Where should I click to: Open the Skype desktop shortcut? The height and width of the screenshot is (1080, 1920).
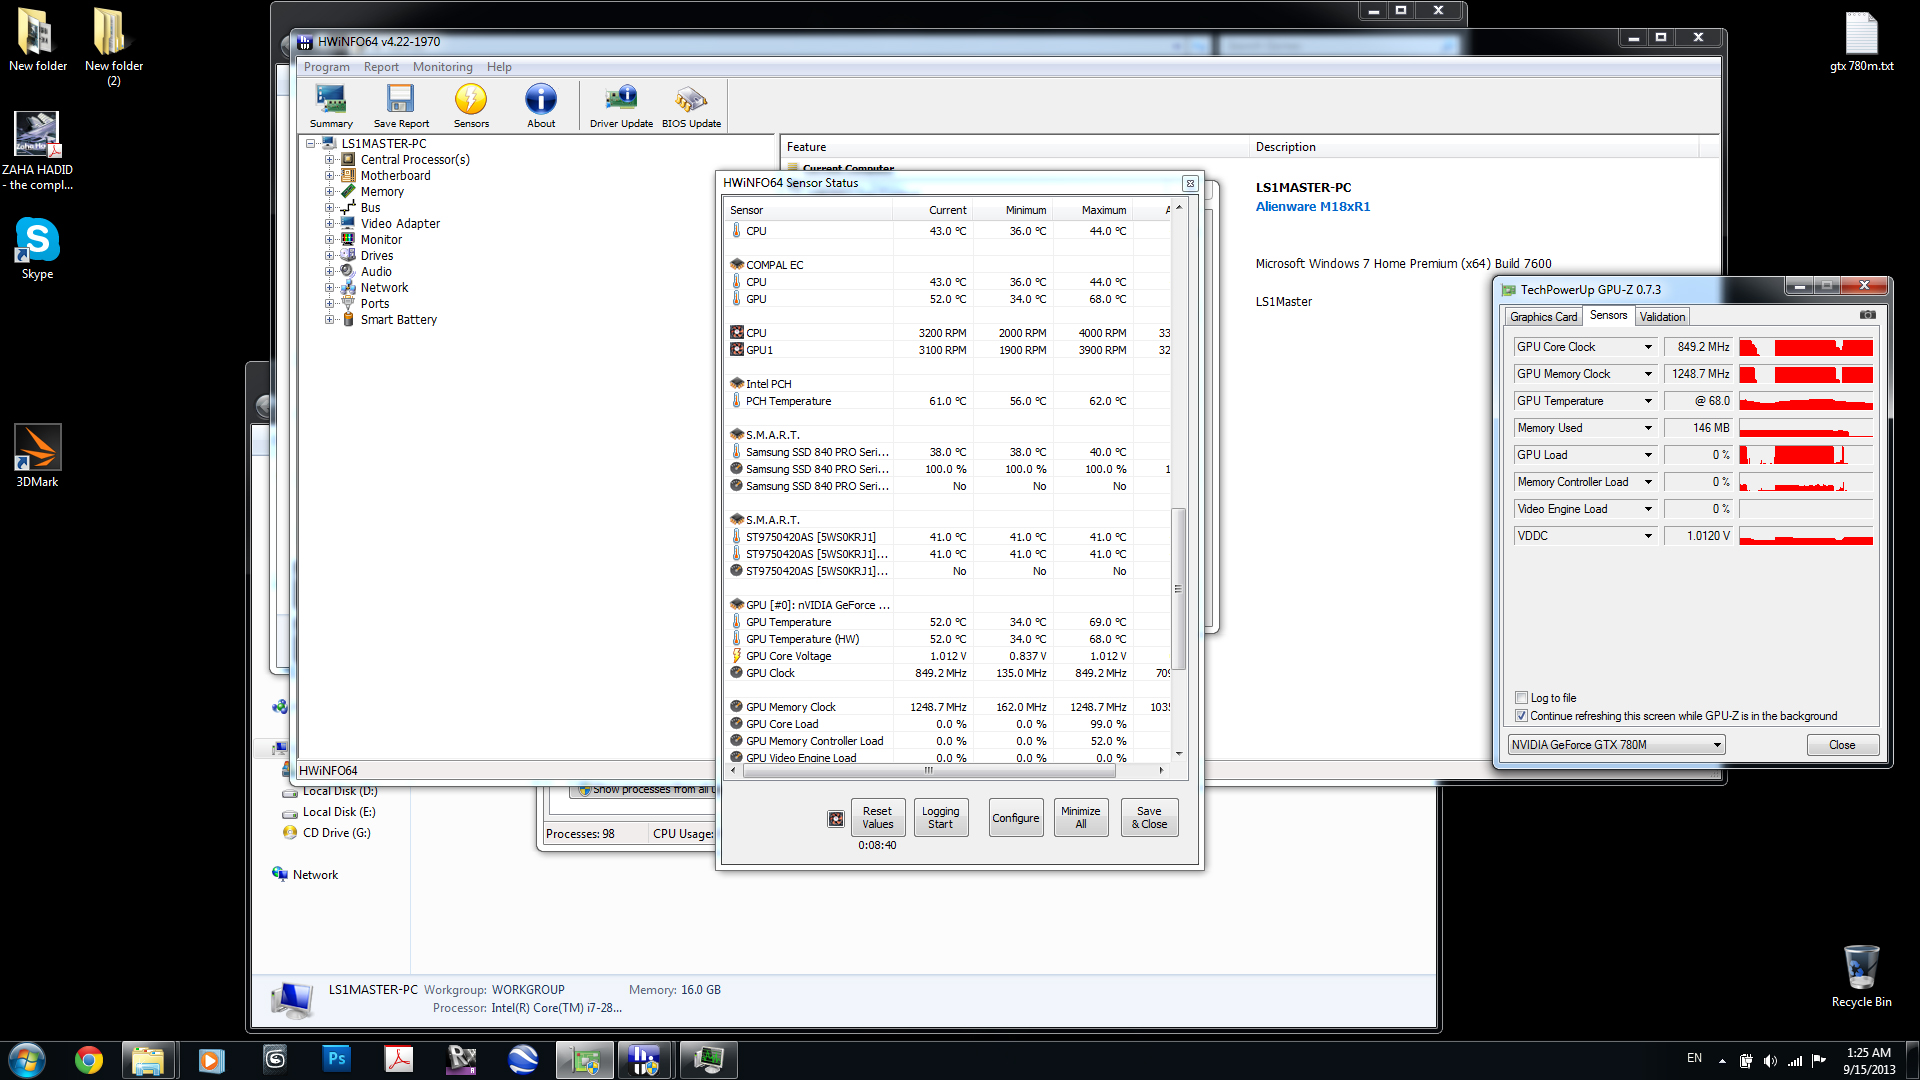tap(37, 249)
